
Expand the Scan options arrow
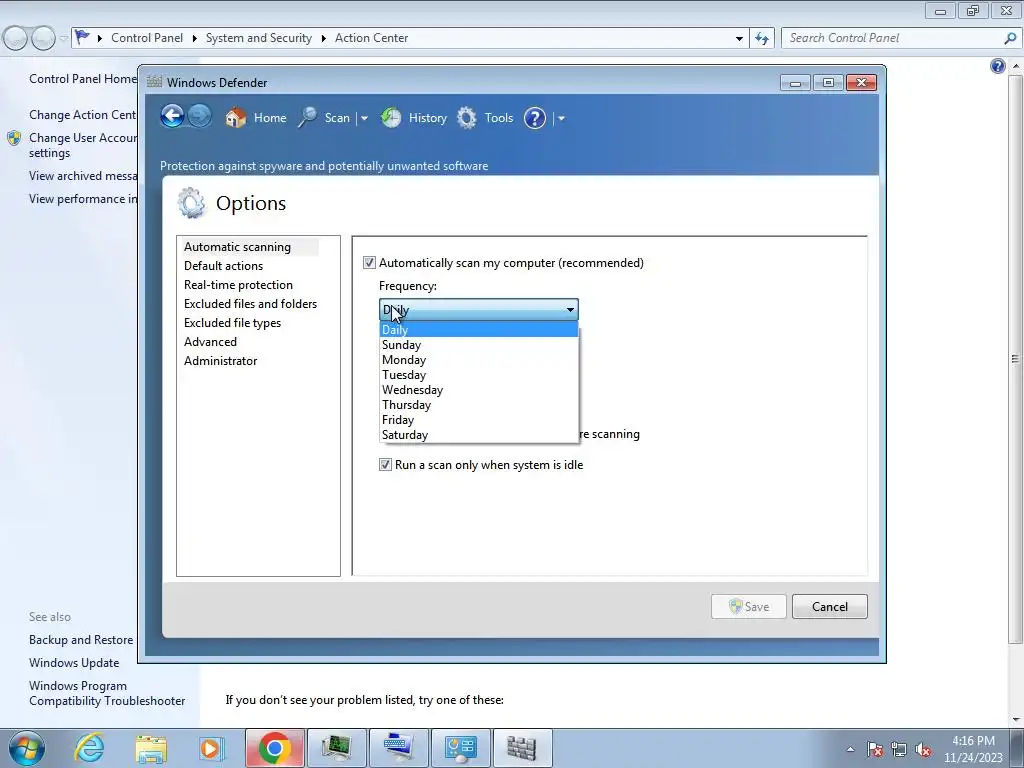[364, 118]
